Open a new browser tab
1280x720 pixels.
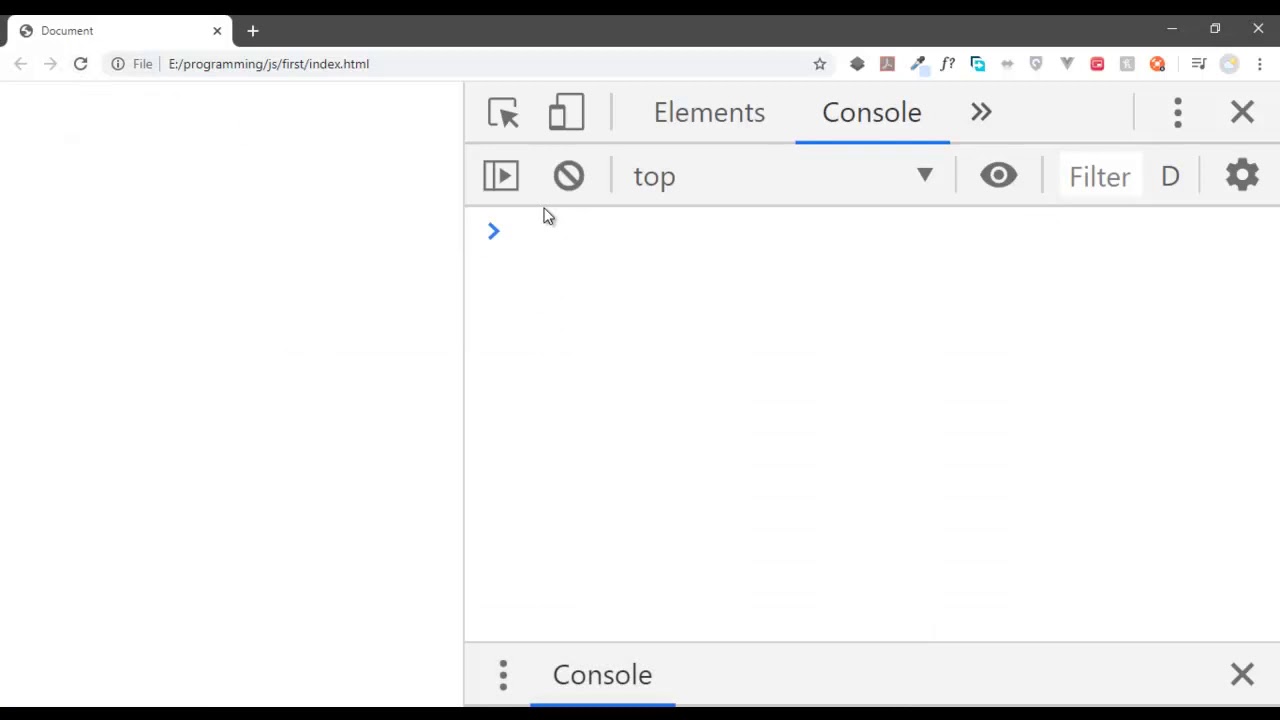click(253, 31)
